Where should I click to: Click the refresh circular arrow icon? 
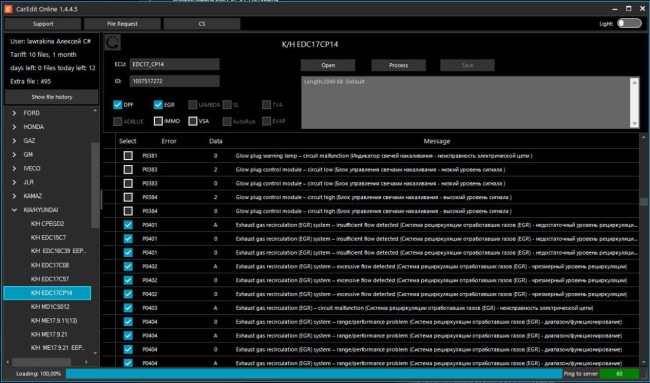click(x=113, y=42)
